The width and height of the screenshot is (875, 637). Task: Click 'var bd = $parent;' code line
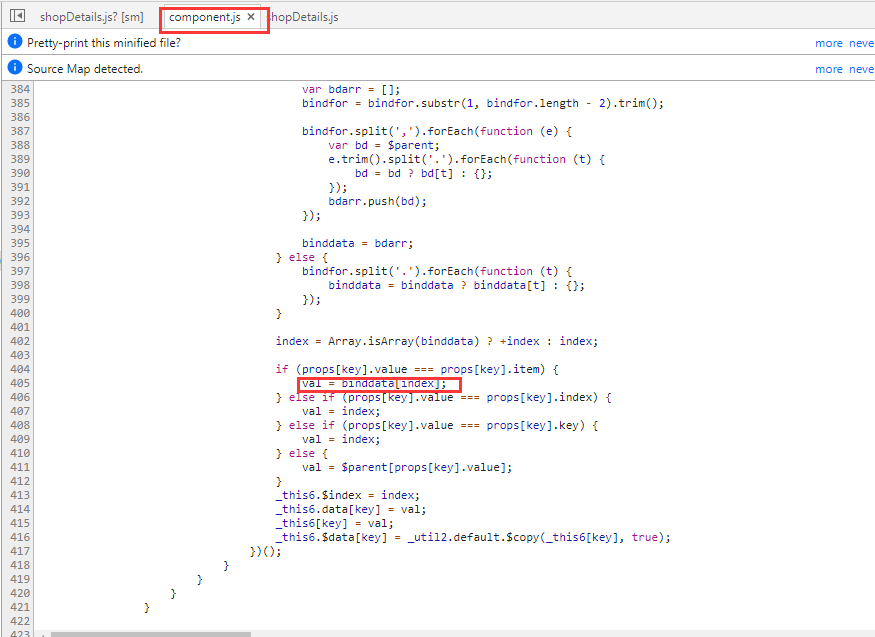384,146
